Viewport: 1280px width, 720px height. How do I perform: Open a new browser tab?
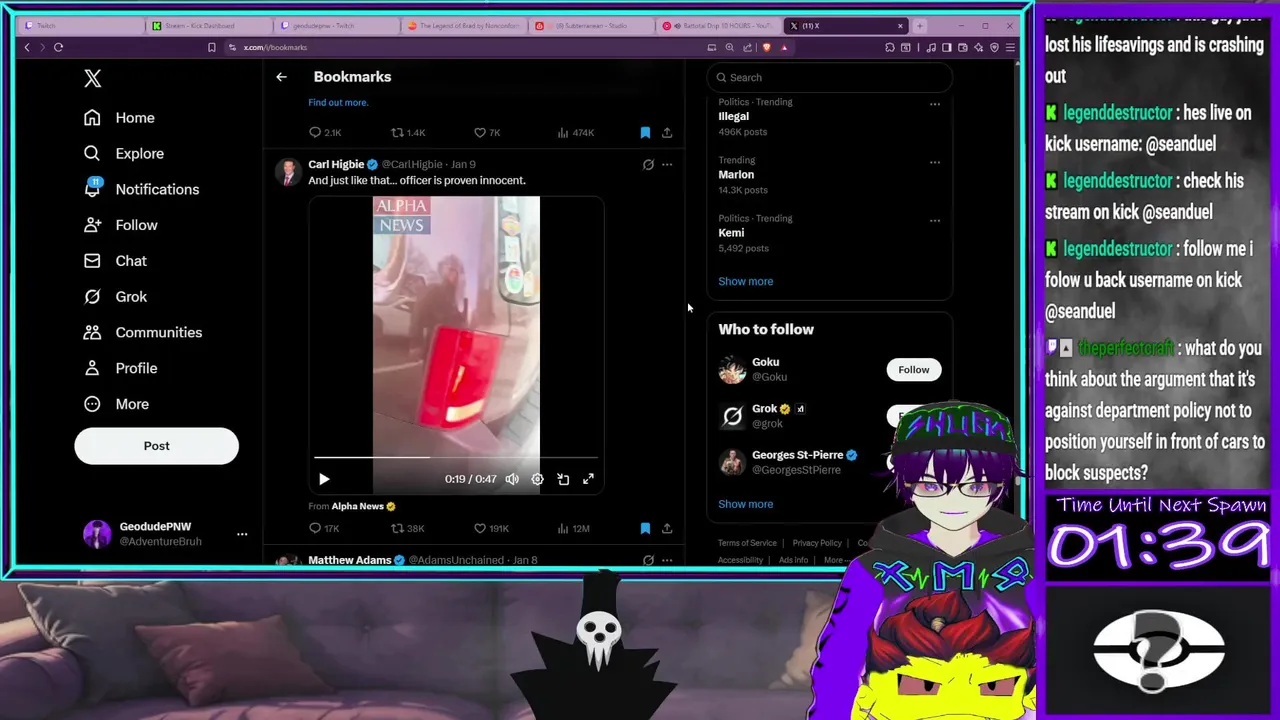(x=920, y=26)
